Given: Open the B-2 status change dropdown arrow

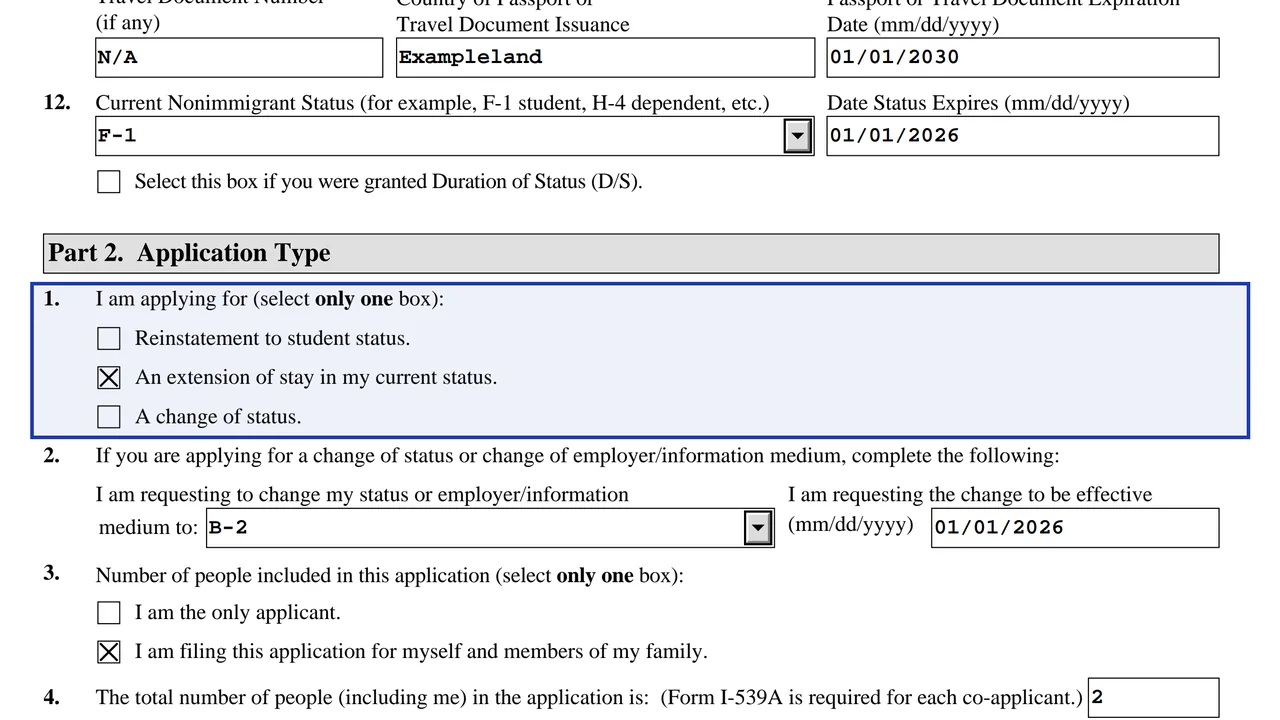Looking at the screenshot, I should tap(758, 528).
